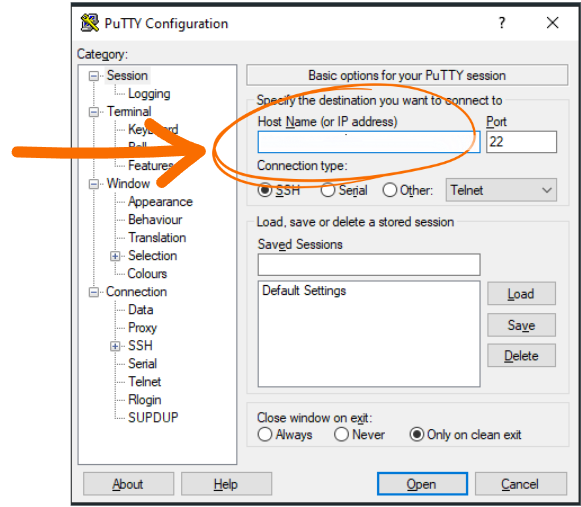Choose Never for close window on exit
Screen dimensions: 581x507
(x=341, y=434)
